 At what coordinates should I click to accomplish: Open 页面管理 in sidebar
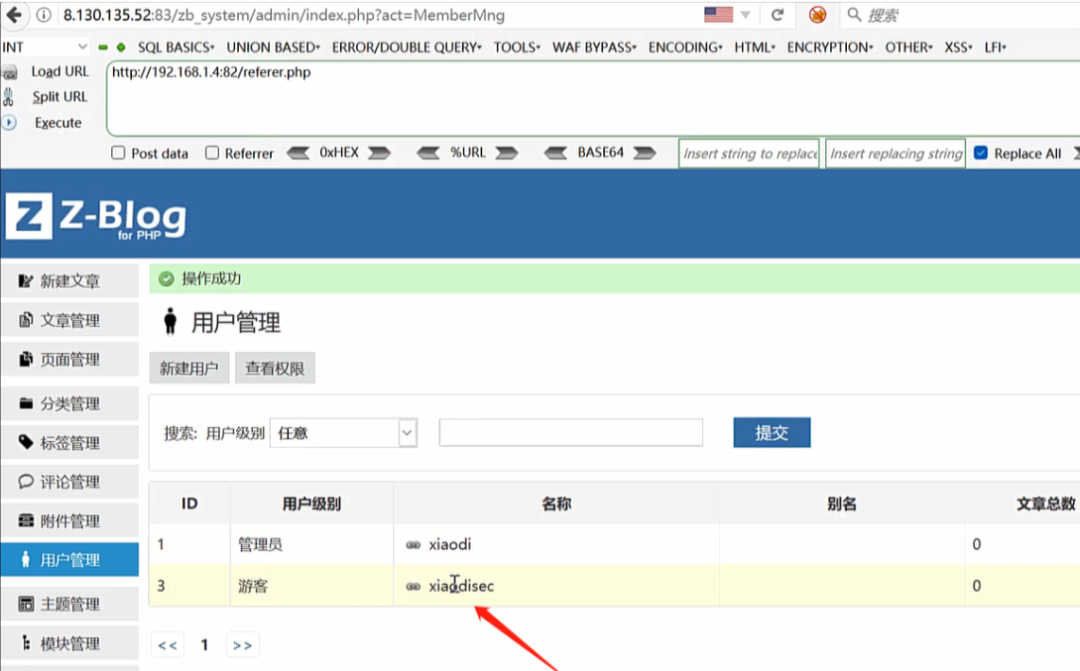click(x=70, y=360)
